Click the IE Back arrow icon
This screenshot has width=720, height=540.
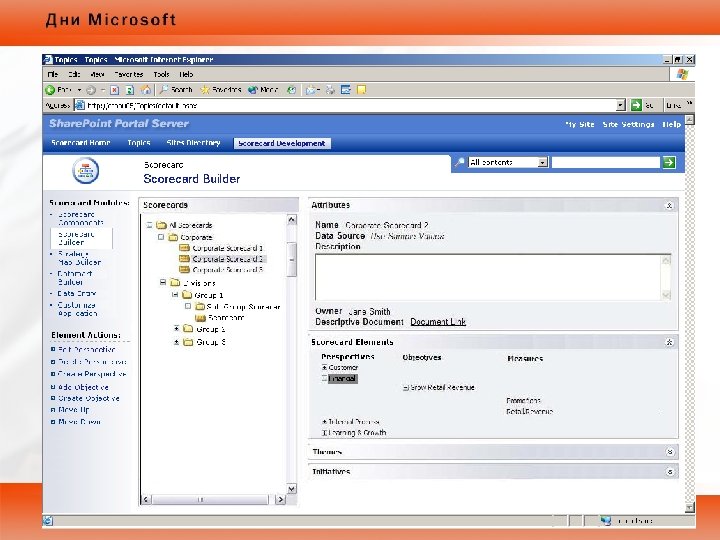click(51, 90)
